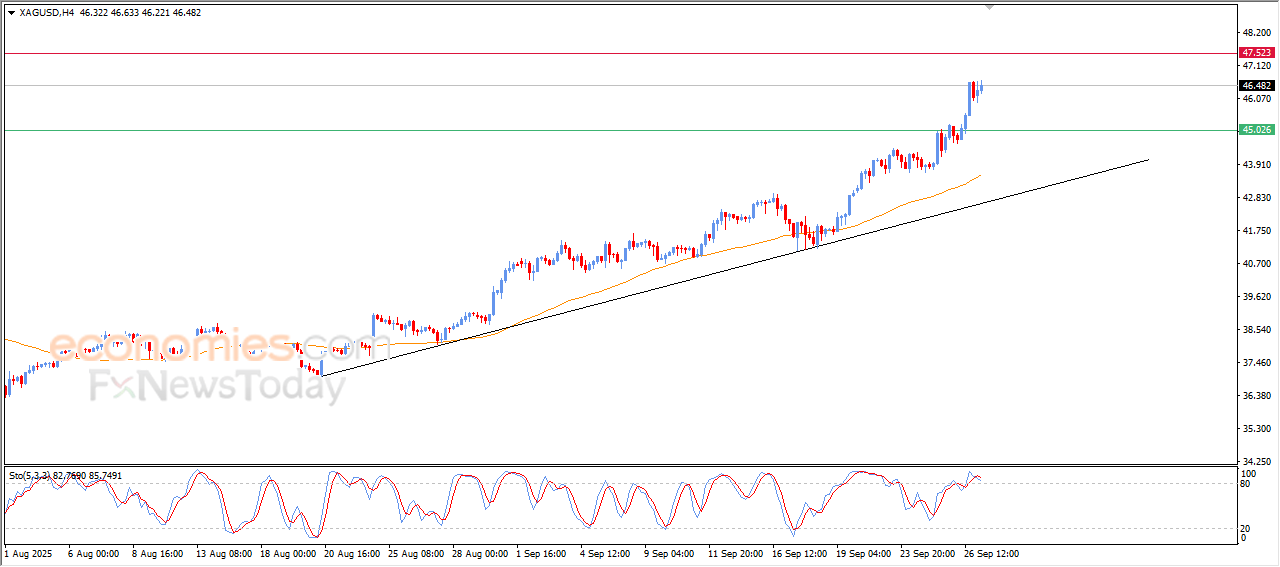Click the 4 Sep 12:00 date label

[606, 552]
